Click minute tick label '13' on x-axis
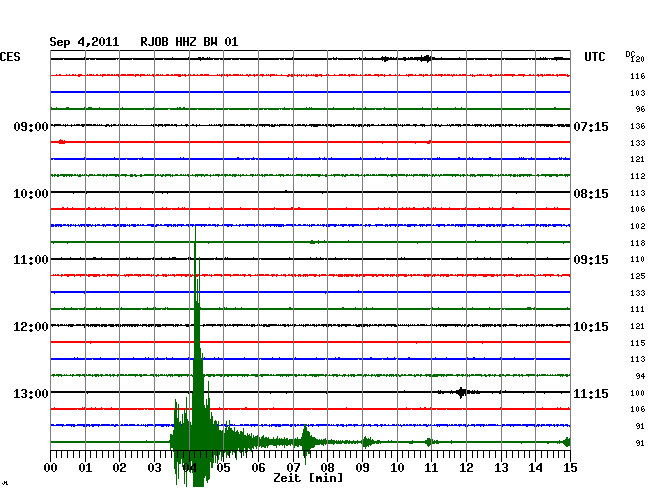 coord(501,468)
